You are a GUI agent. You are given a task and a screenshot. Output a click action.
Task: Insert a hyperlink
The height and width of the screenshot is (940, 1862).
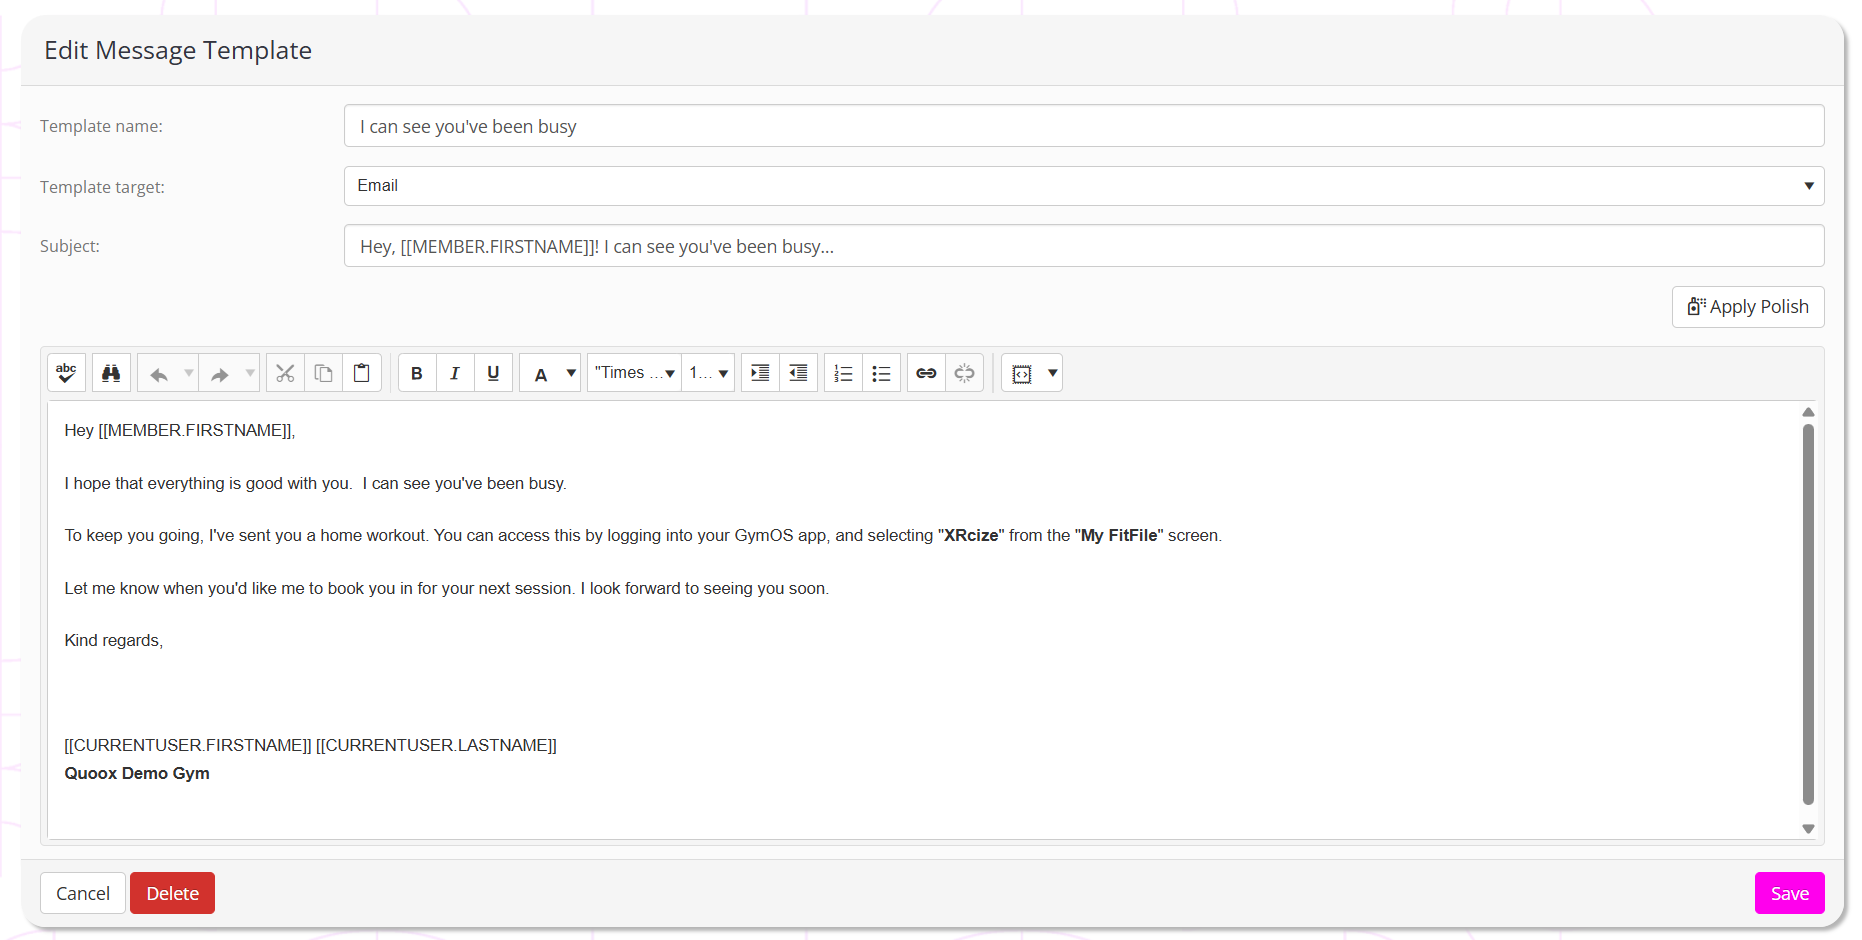(x=926, y=373)
